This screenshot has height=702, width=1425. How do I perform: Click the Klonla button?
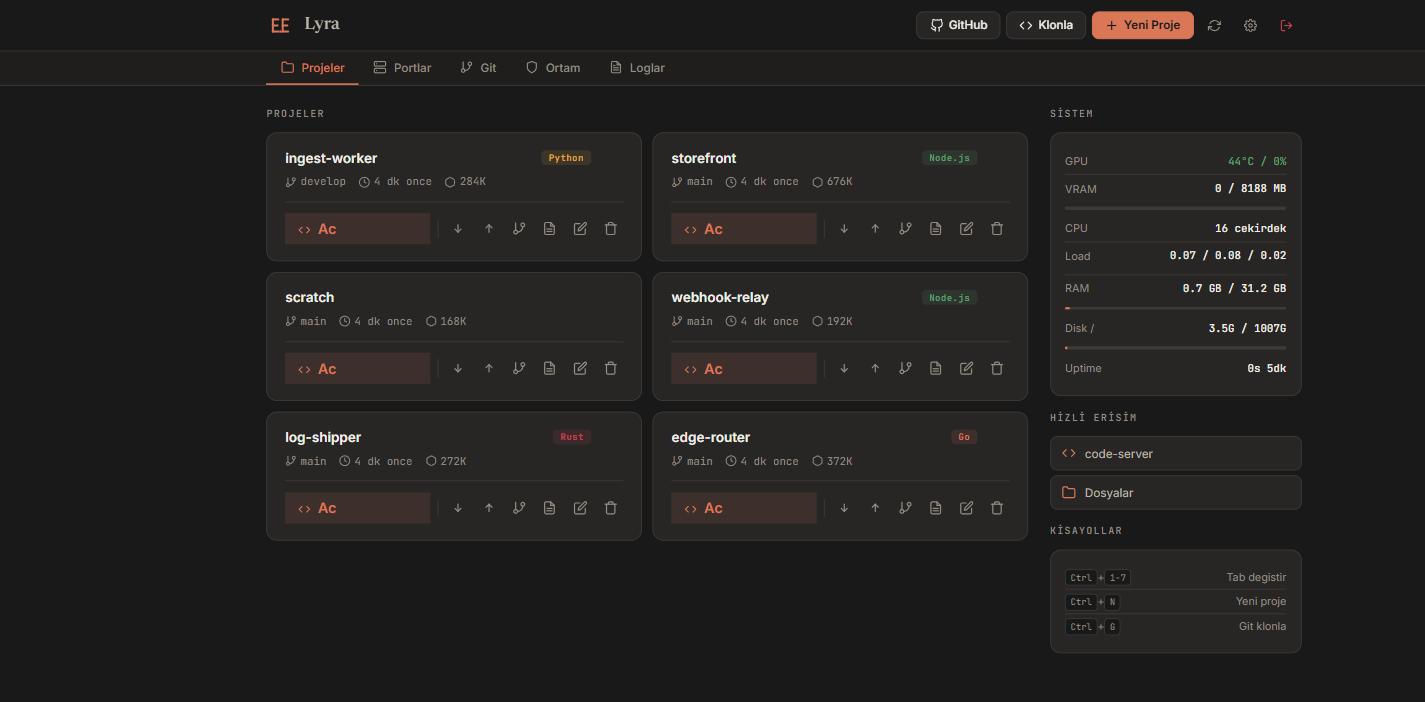click(x=1046, y=25)
